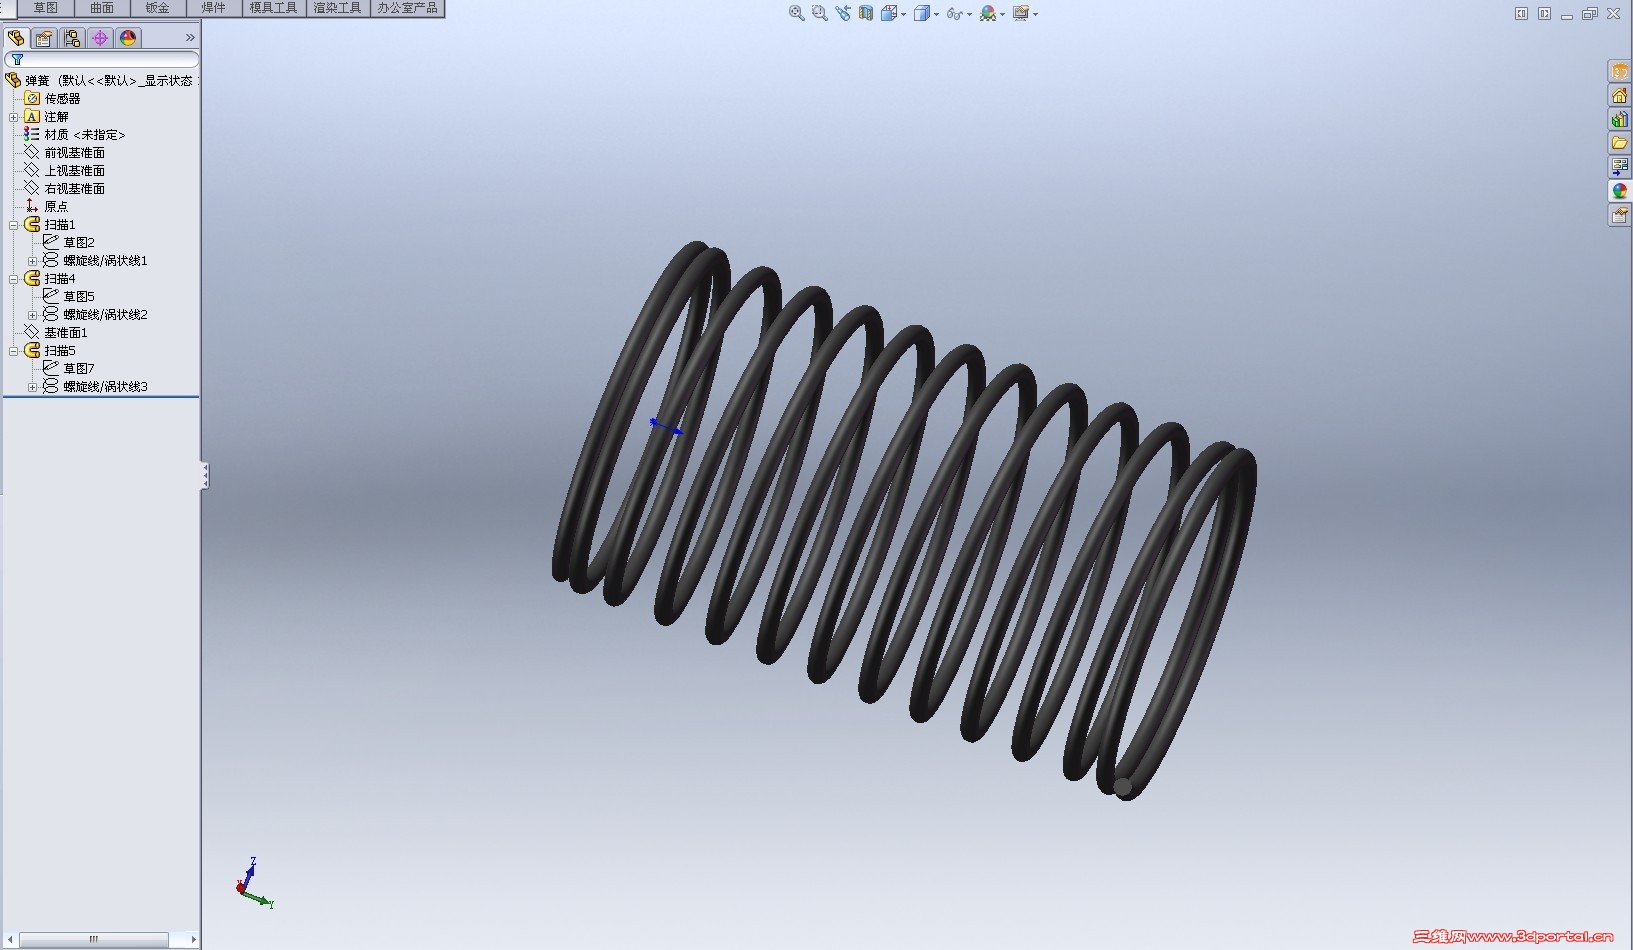Switch to the ConfigurationManager tab
Screen dimensions: 1633x950
coord(72,38)
